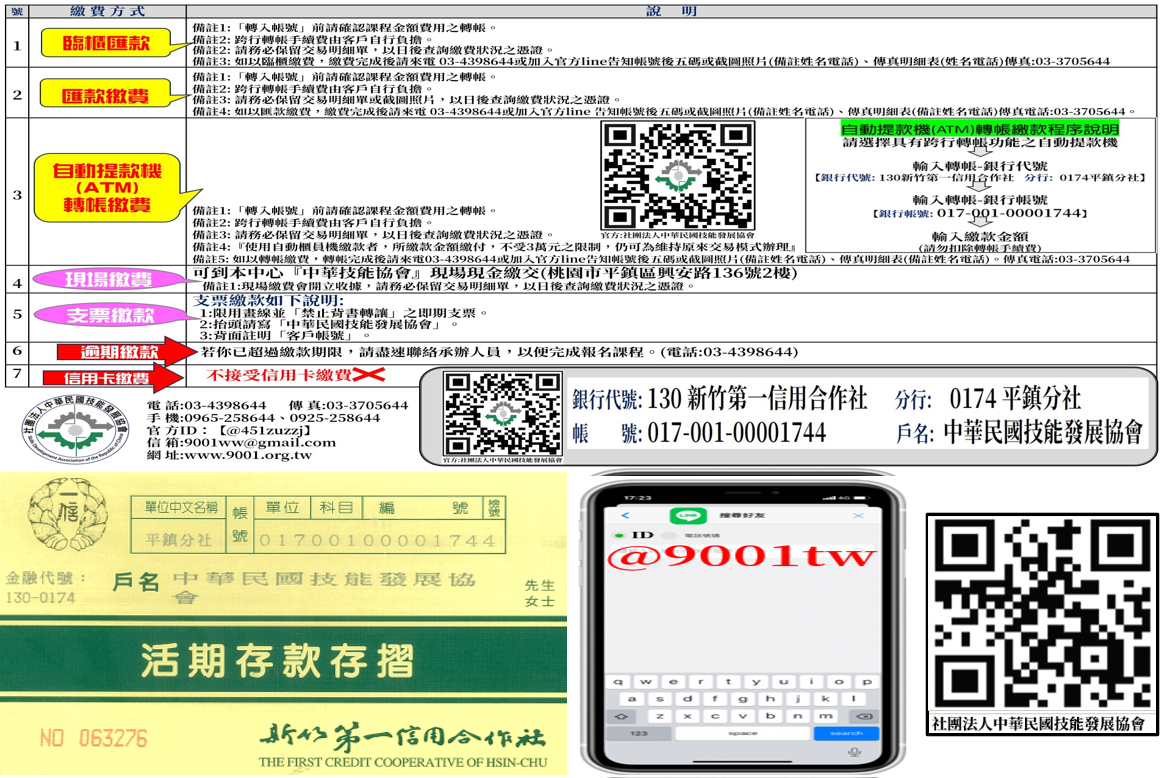Tap the q key on the phone keyboard
This screenshot has height=778, width=1160.
(618, 681)
